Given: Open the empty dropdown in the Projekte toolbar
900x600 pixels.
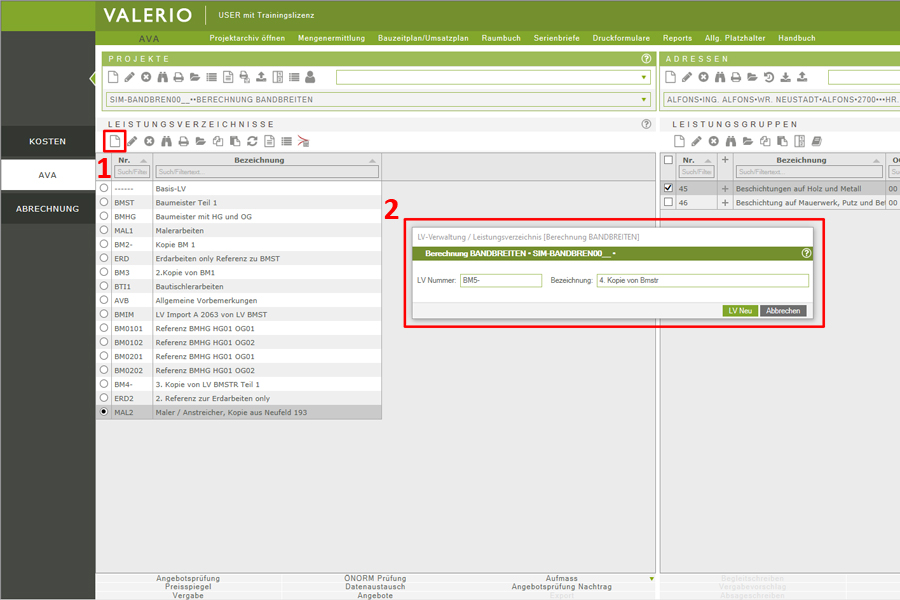Looking at the screenshot, I should pyautogui.click(x=494, y=77).
